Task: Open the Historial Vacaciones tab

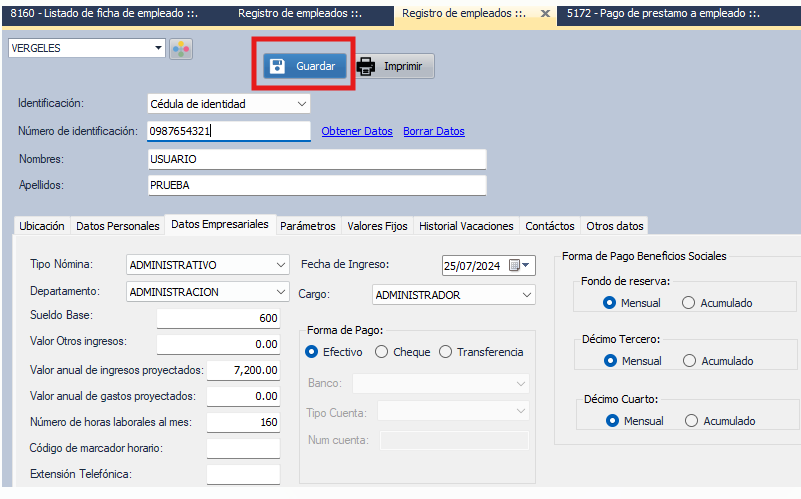Action: point(466,226)
